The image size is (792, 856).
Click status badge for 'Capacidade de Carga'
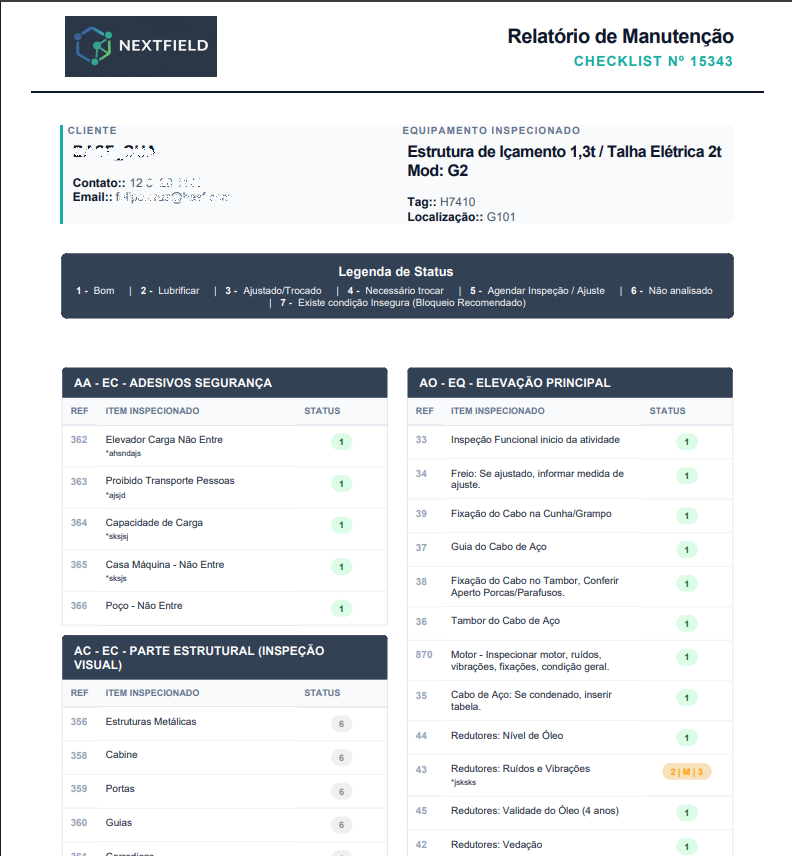pyautogui.click(x=342, y=525)
